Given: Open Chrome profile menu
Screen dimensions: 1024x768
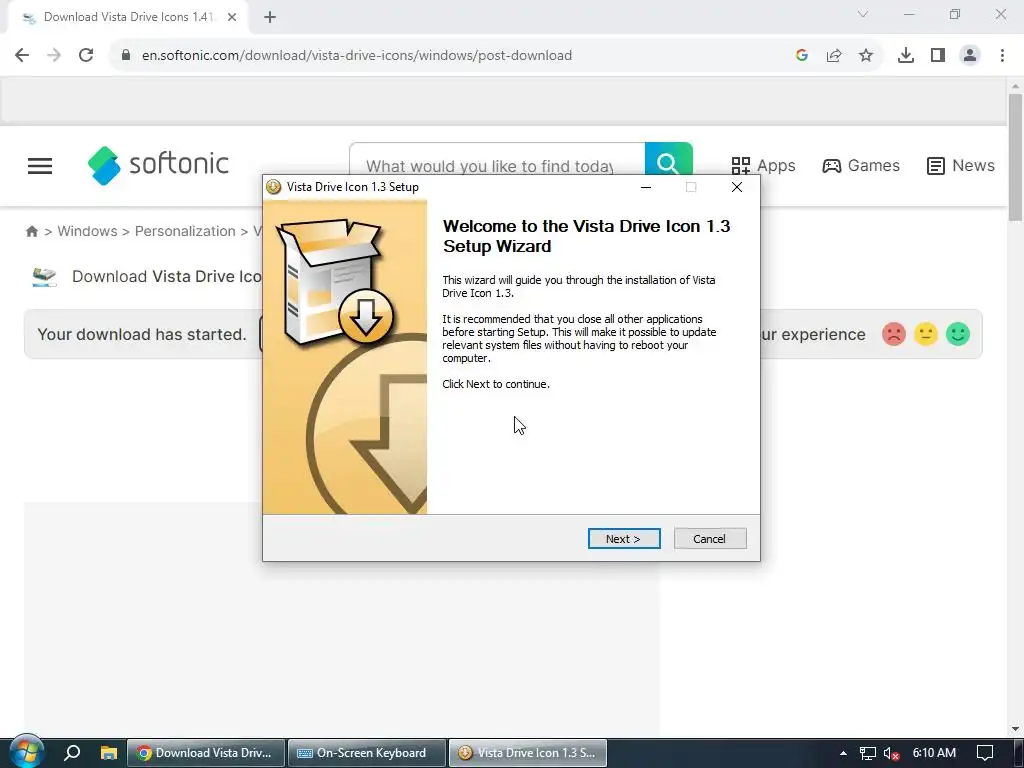Looking at the screenshot, I should [970, 56].
